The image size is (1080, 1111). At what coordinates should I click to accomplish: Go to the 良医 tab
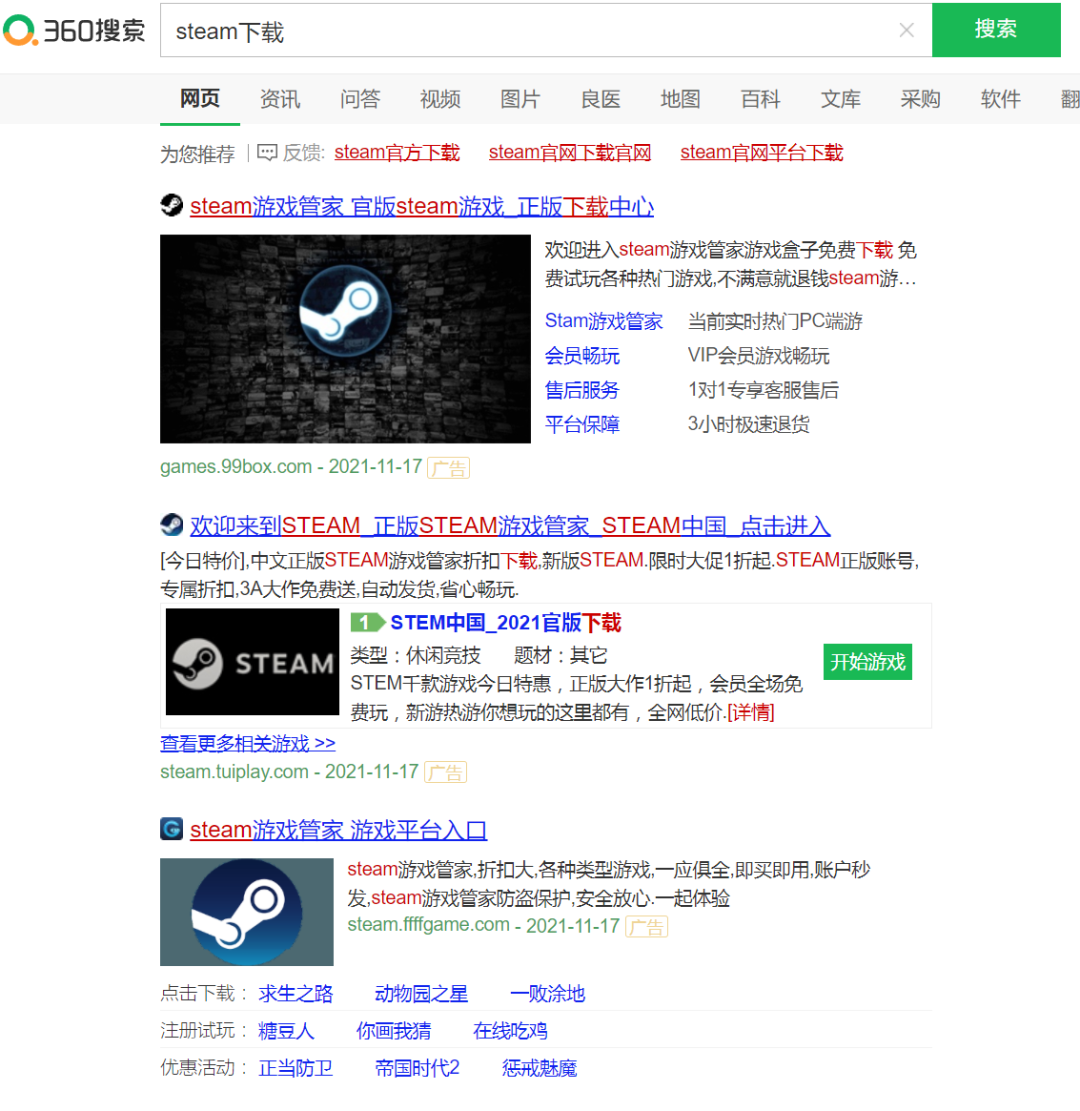[x=600, y=98]
